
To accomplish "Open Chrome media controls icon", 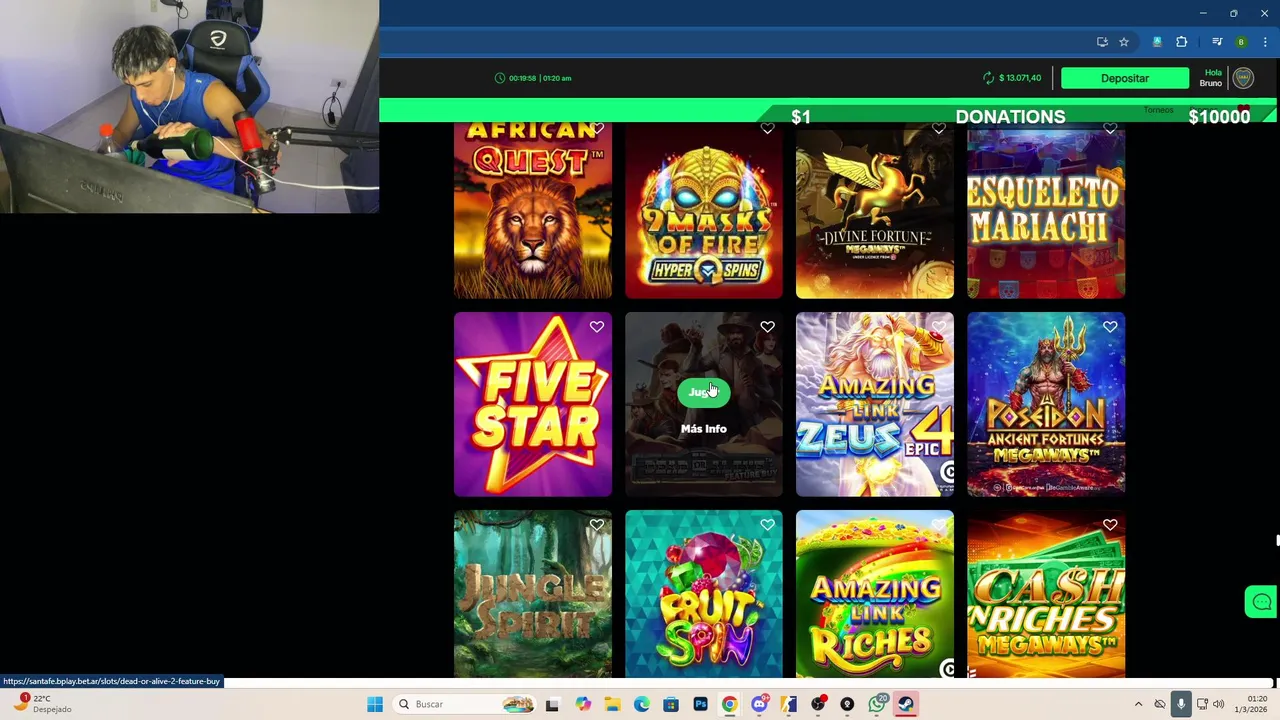I will coord(1217,42).
